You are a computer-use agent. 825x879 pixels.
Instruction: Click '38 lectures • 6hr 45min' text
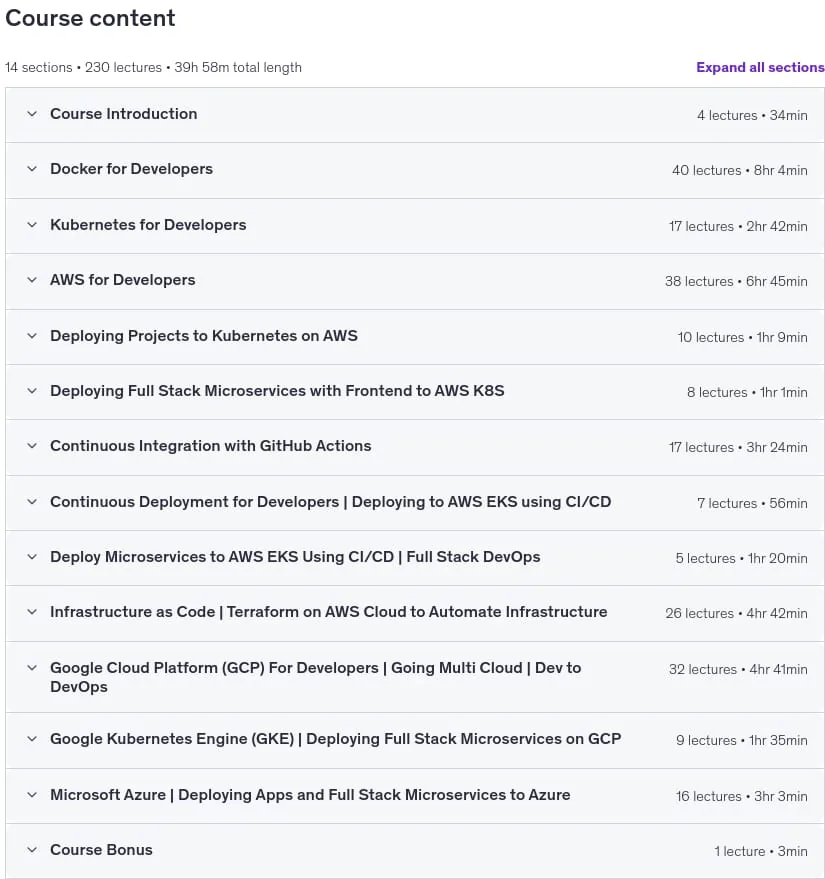736,281
